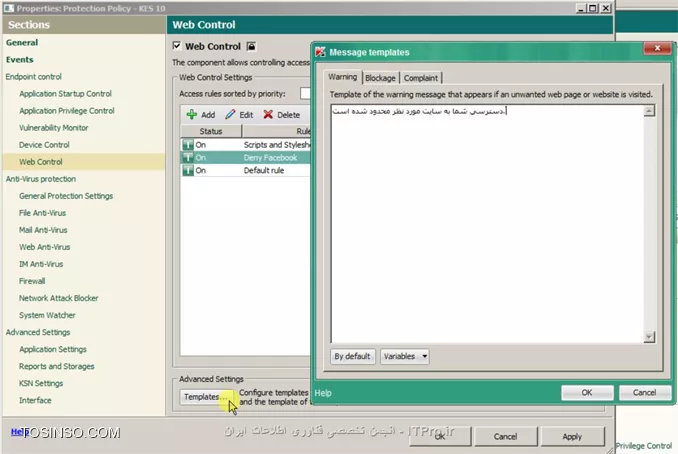Open IM Anti-Virus section
678x454 pixels.
(x=41, y=264)
